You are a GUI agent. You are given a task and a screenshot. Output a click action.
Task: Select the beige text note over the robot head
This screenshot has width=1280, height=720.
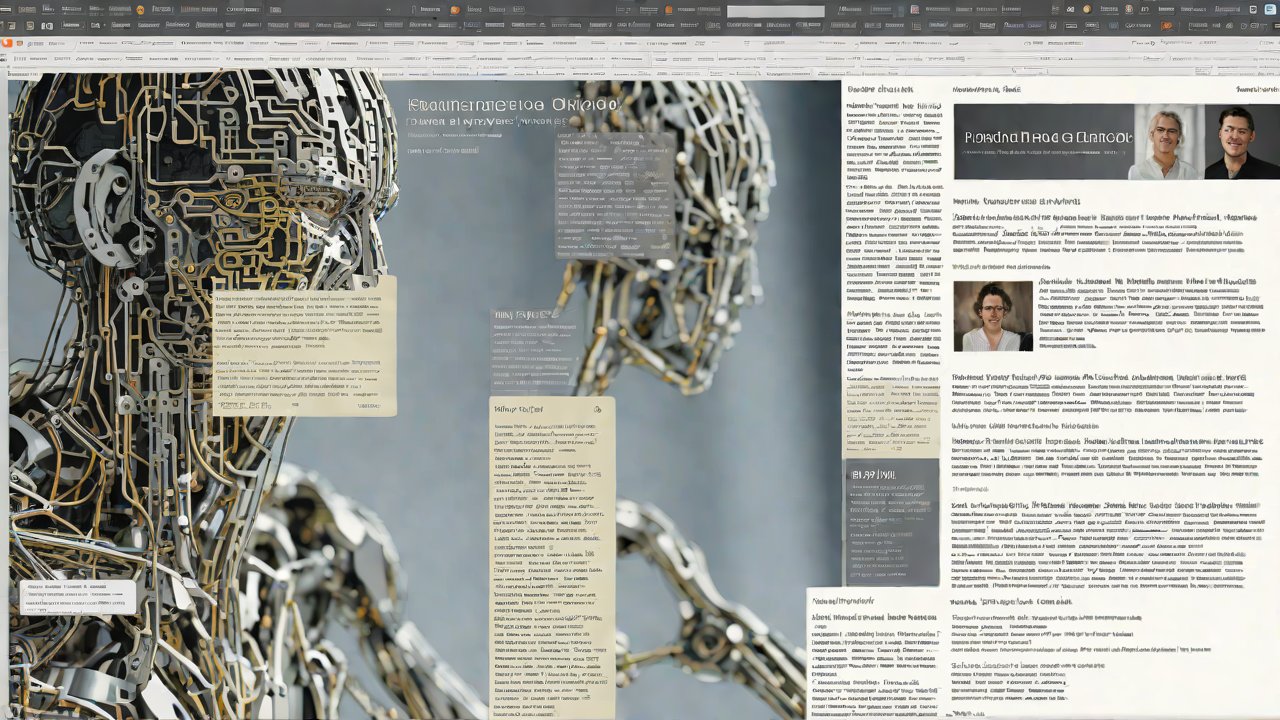click(304, 345)
